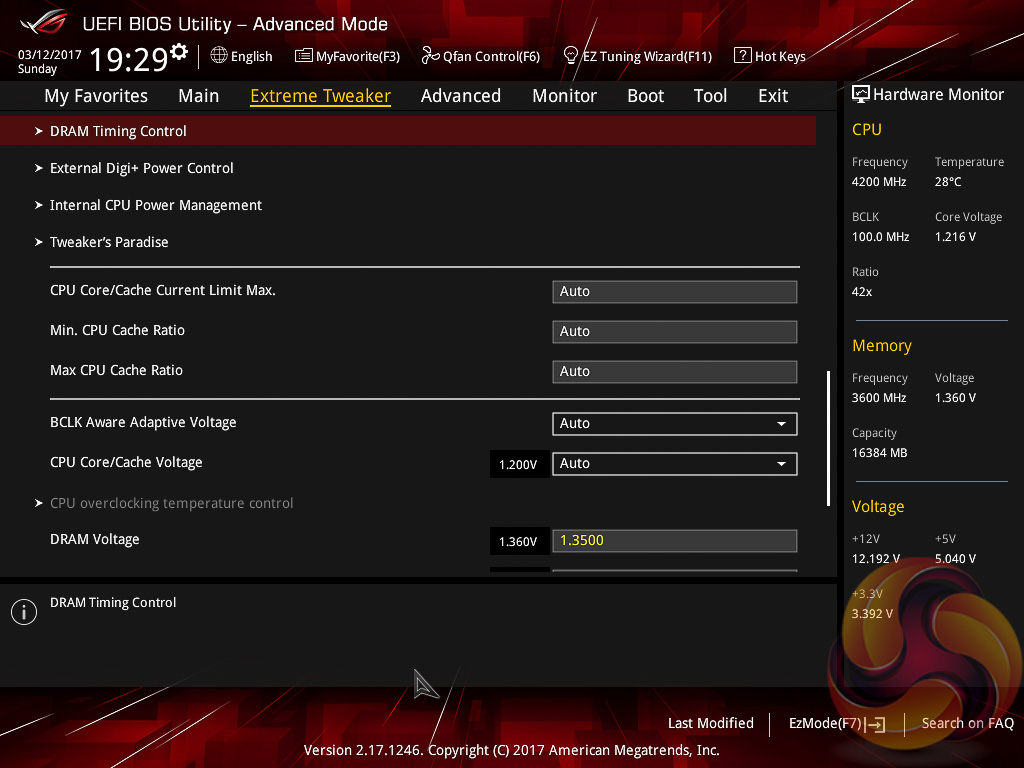The width and height of the screenshot is (1024, 768).
Task: Click Memory Frequency 3600 MHz value
Action: click(x=879, y=398)
